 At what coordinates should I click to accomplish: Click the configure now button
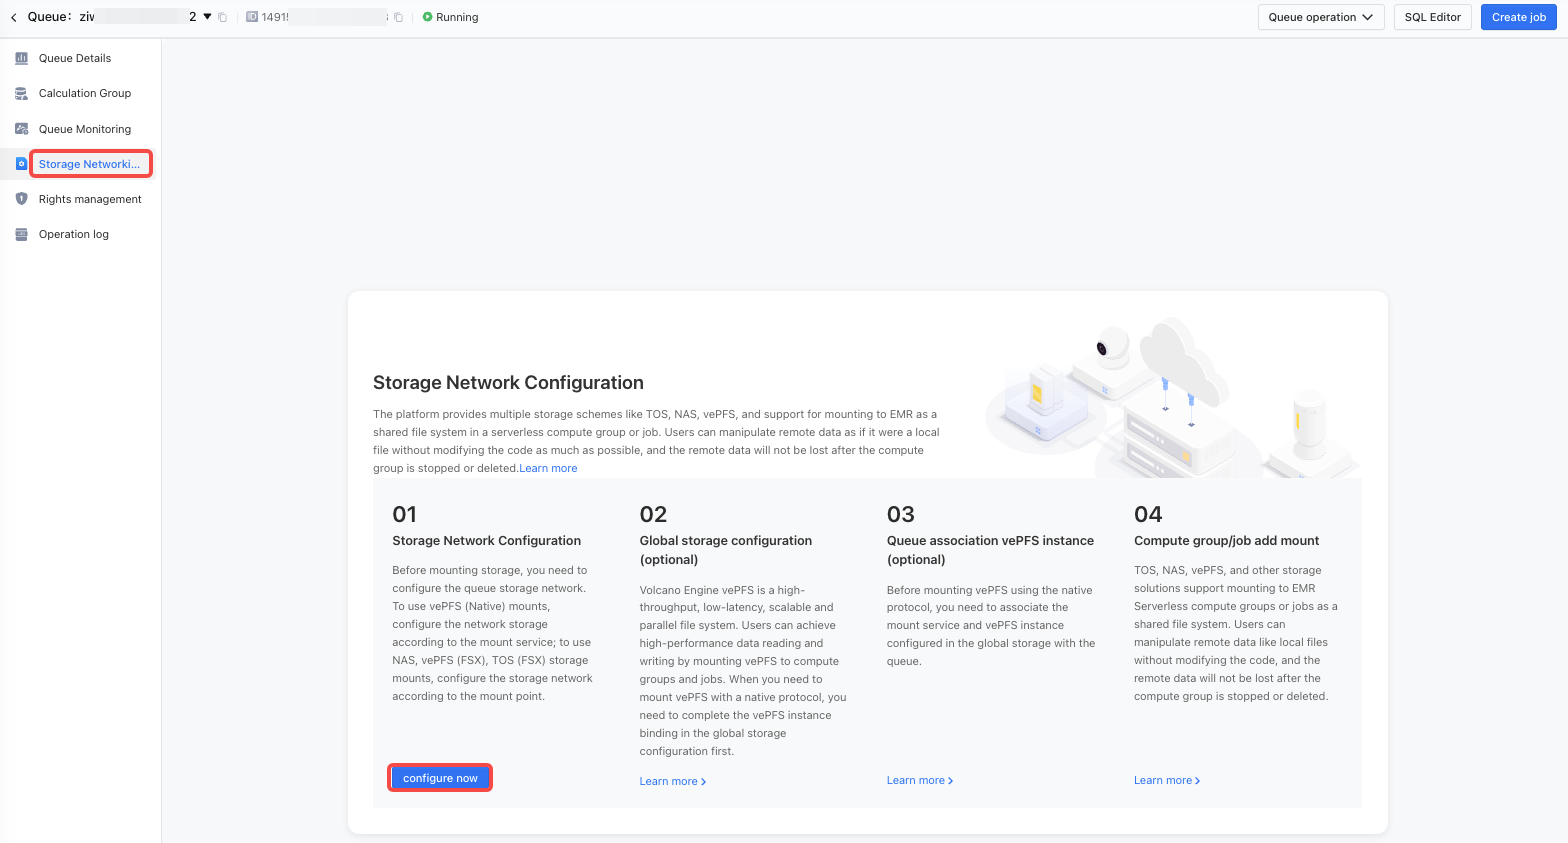click(x=440, y=778)
